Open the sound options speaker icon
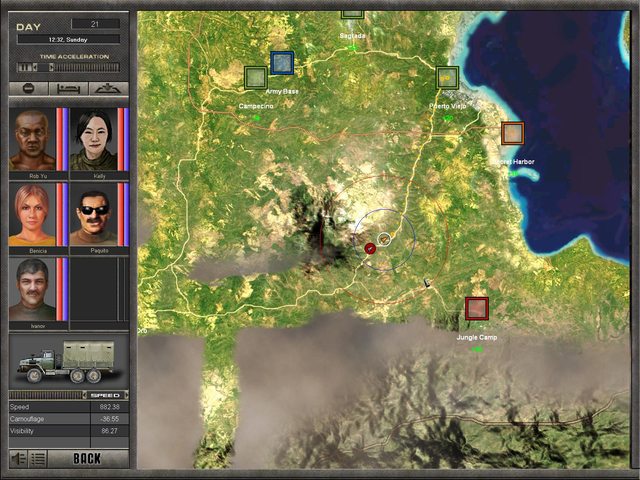Viewport: 640px width, 480px height. click(18, 459)
